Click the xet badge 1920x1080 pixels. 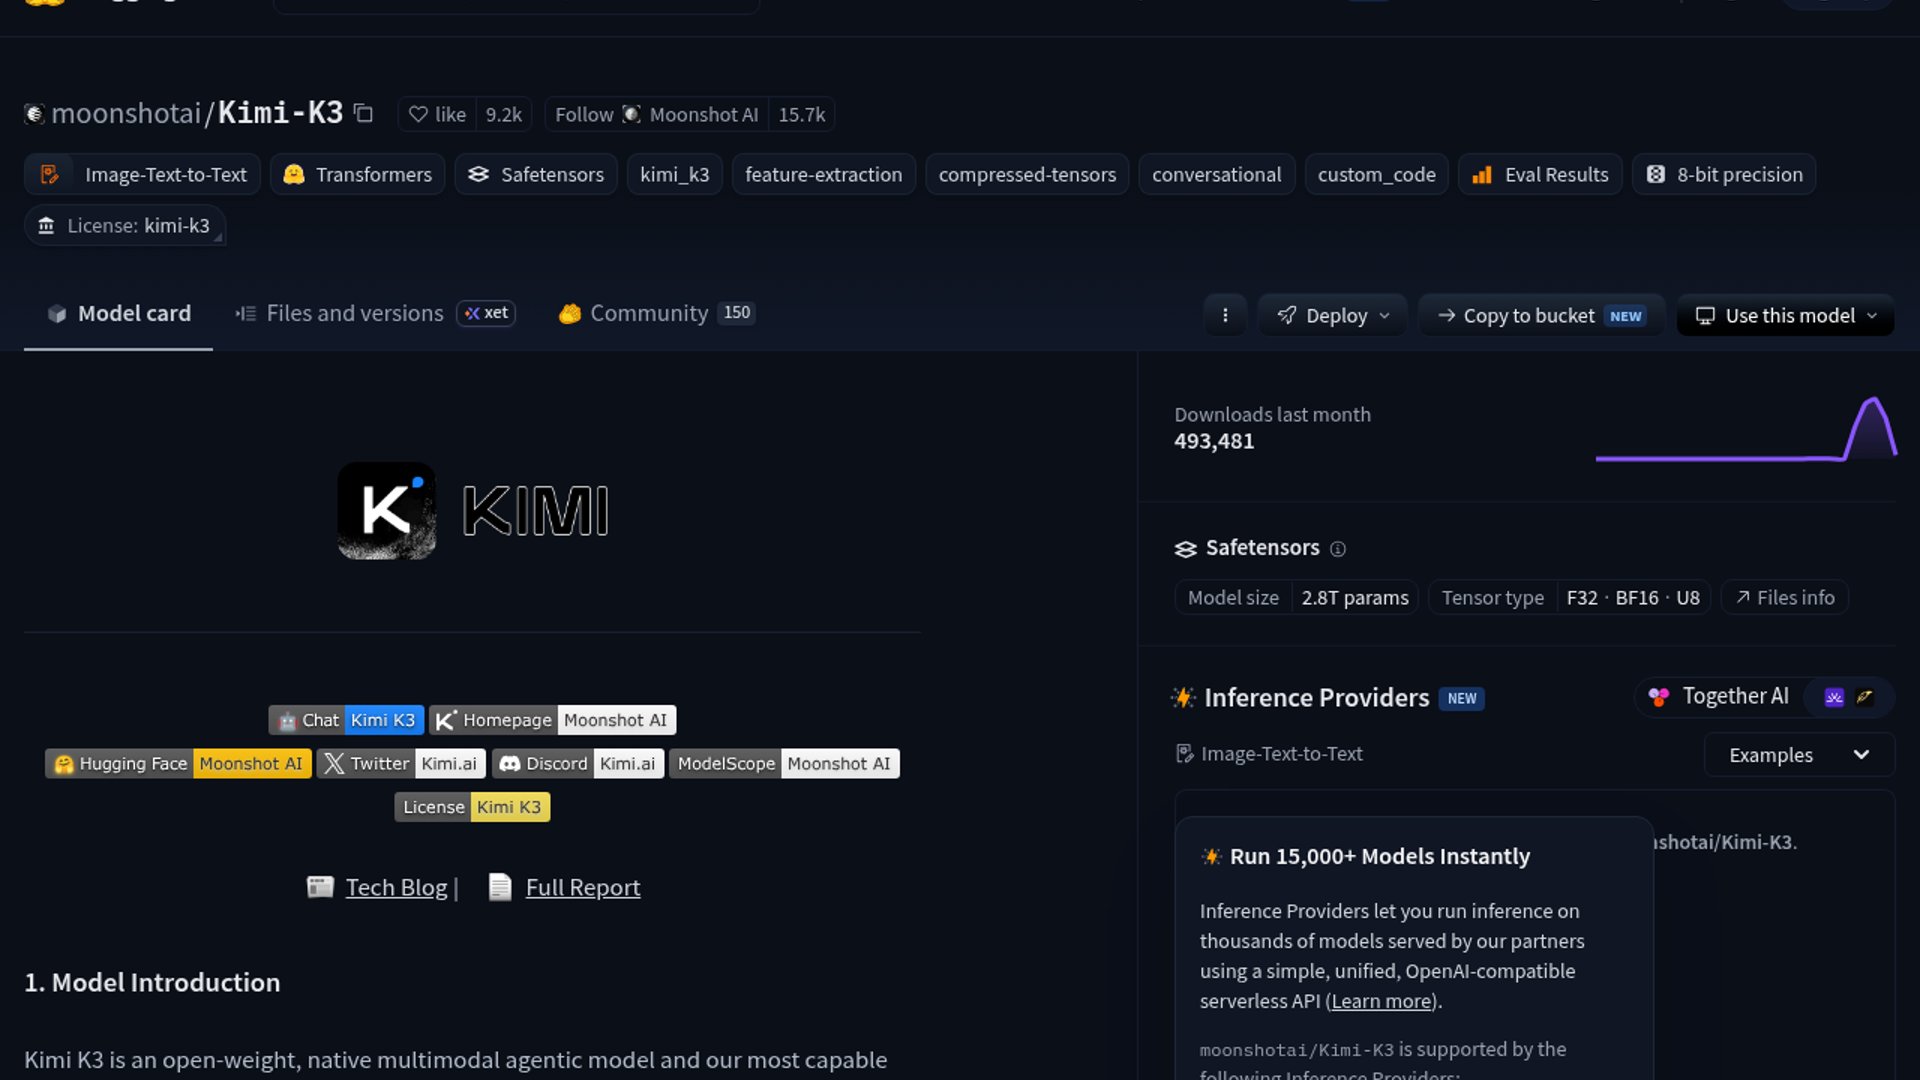point(486,313)
